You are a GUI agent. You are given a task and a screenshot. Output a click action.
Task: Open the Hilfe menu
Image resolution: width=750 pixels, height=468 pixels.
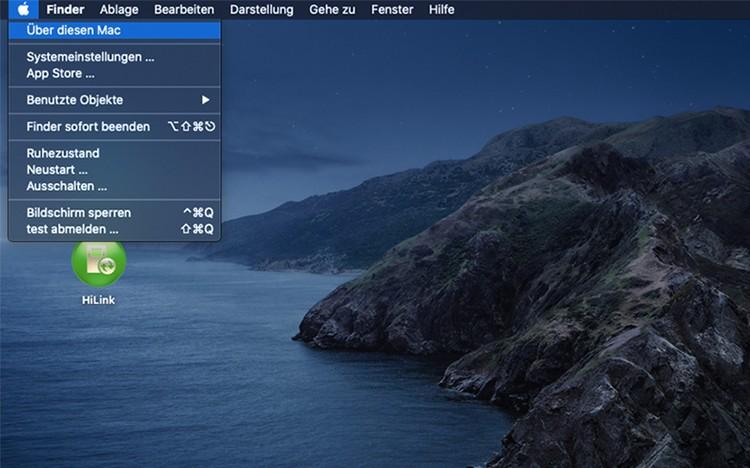441,10
